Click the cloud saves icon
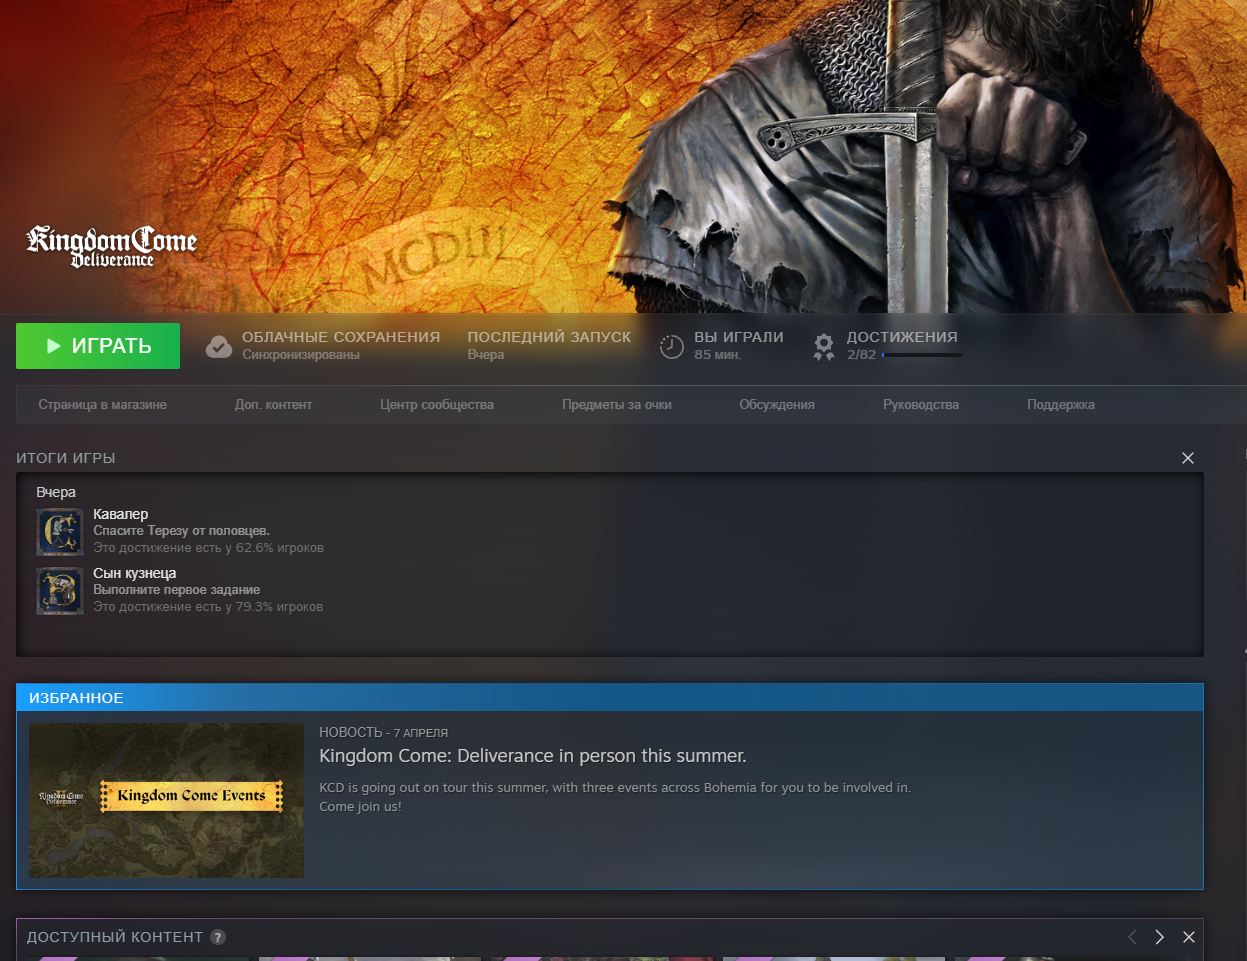Viewport: 1247px width, 961px height. pyautogui.click(x=219, y=347)
